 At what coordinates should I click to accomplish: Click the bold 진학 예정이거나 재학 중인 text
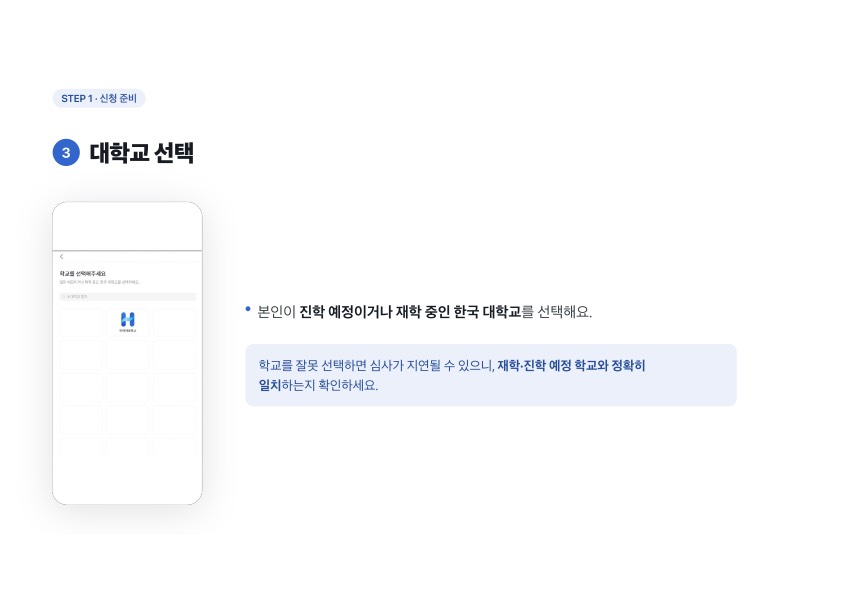[x=374, y=312]
